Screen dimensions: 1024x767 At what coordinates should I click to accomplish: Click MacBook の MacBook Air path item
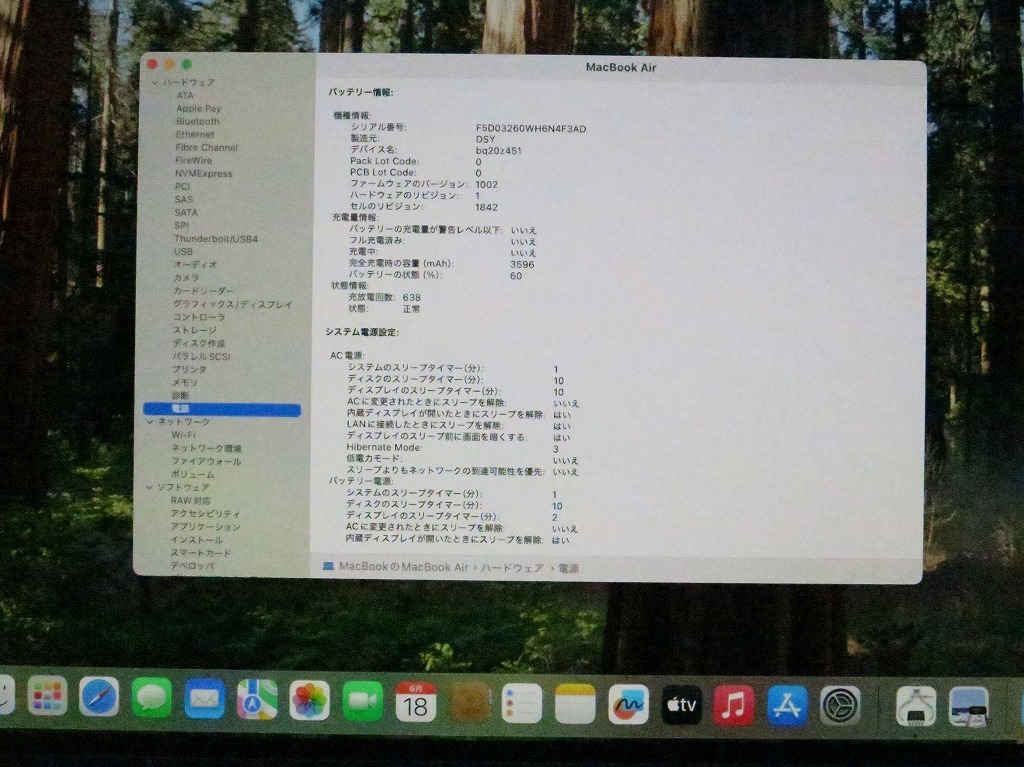[x=404, y=566]
